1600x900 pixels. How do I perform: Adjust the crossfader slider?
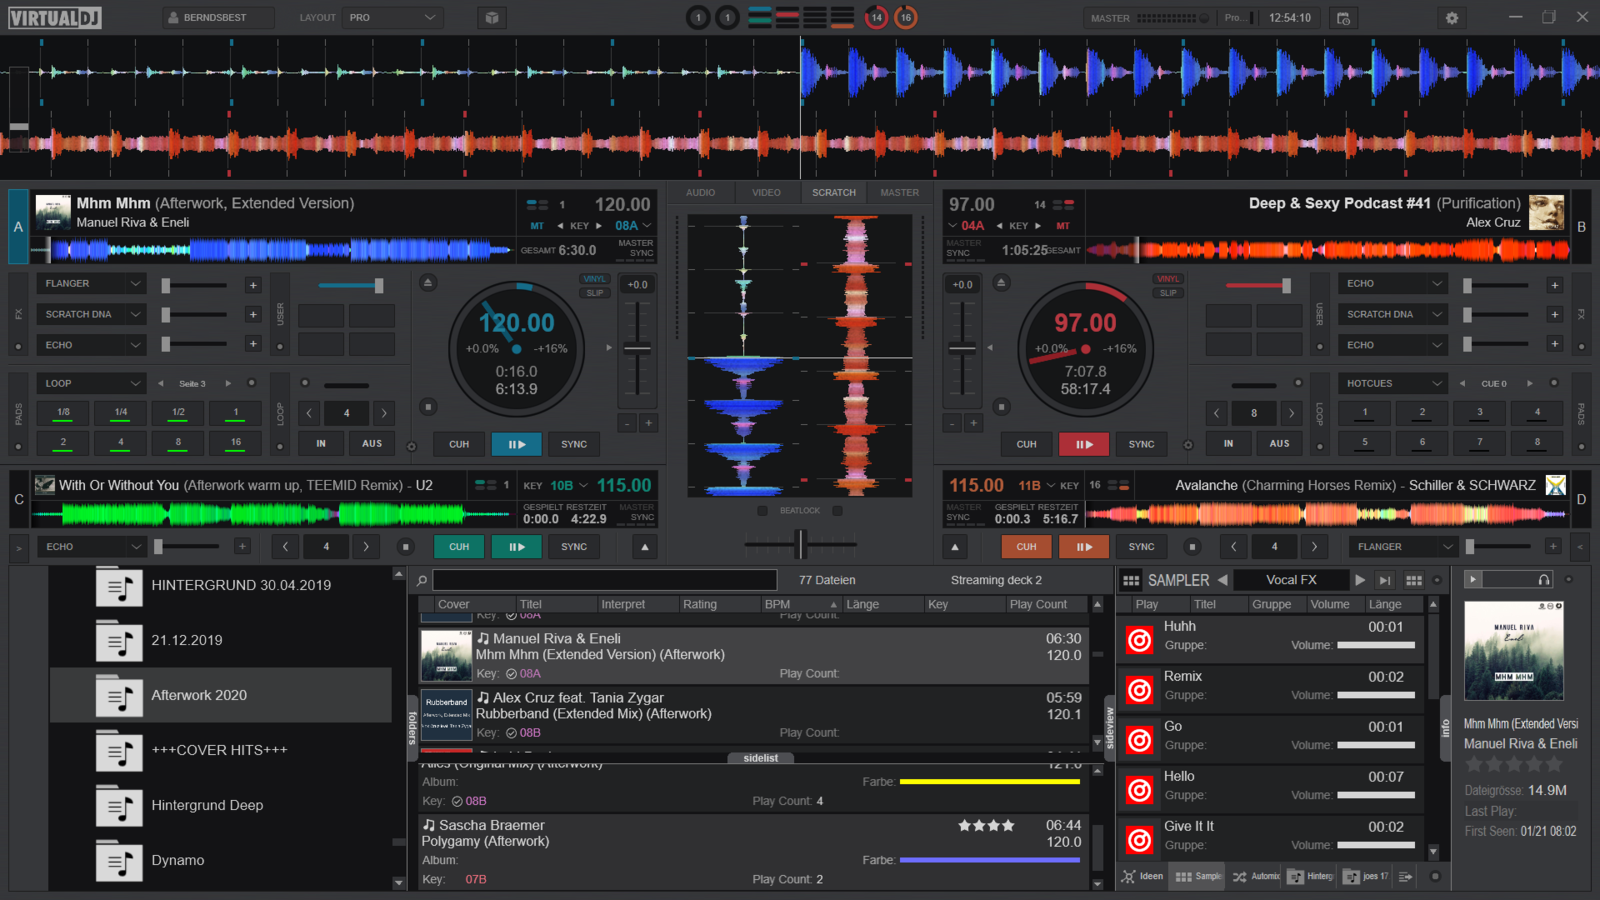(800, 544)
